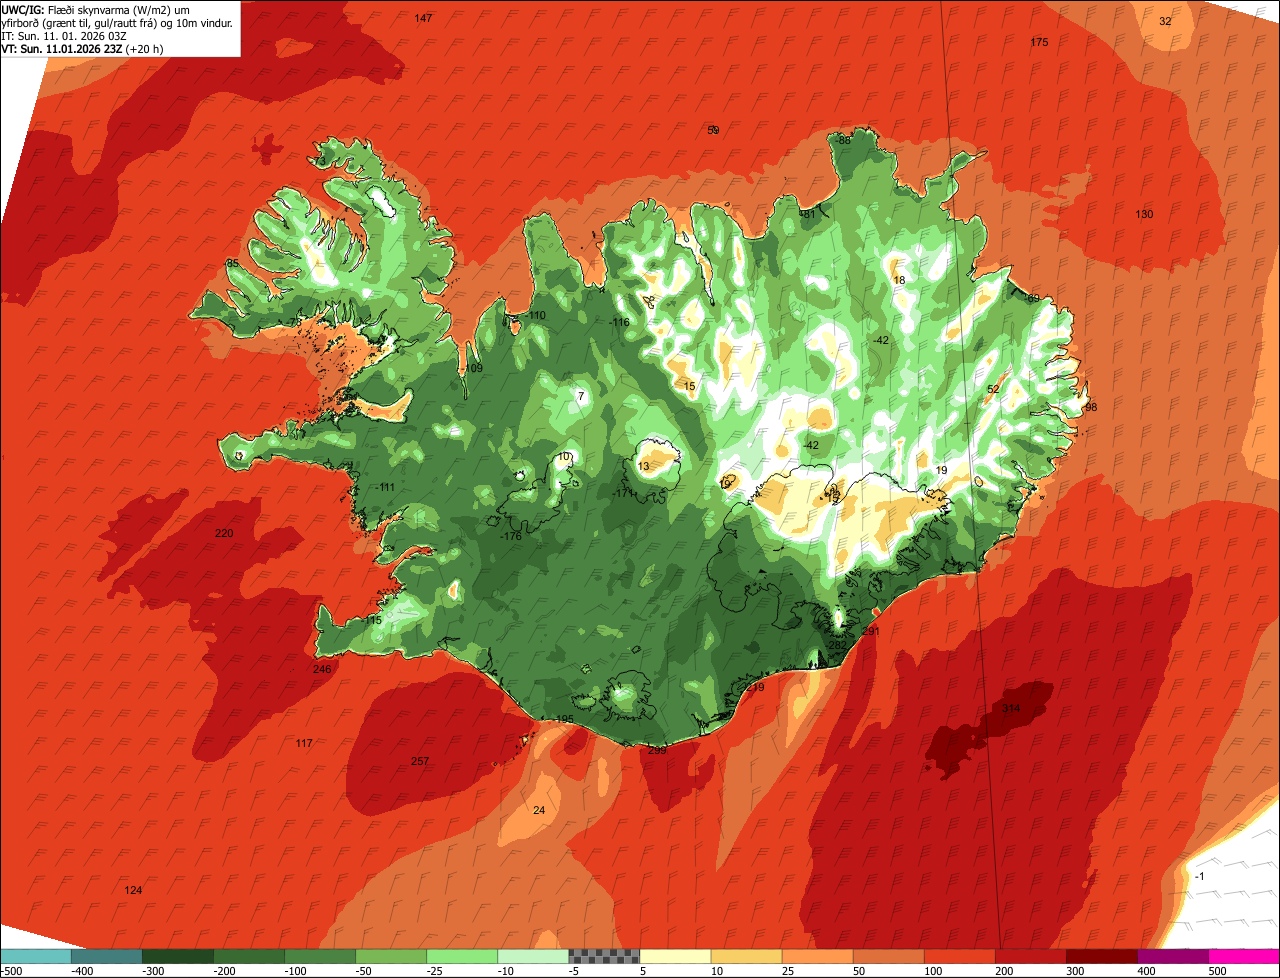The image size is (1280, 978).
Task: Click the light teal -500 legend swatch
Action: coord(36,956)
